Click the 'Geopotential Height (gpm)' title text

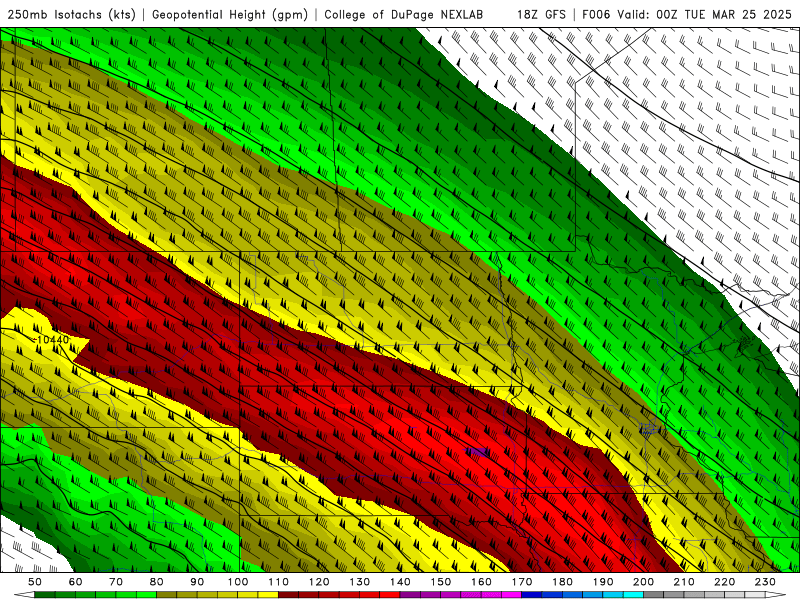(x=230, y=15)
